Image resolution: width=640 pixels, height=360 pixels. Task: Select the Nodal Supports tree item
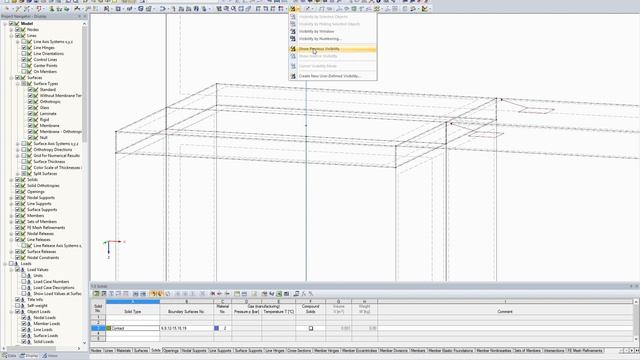[x=41, y=198]
